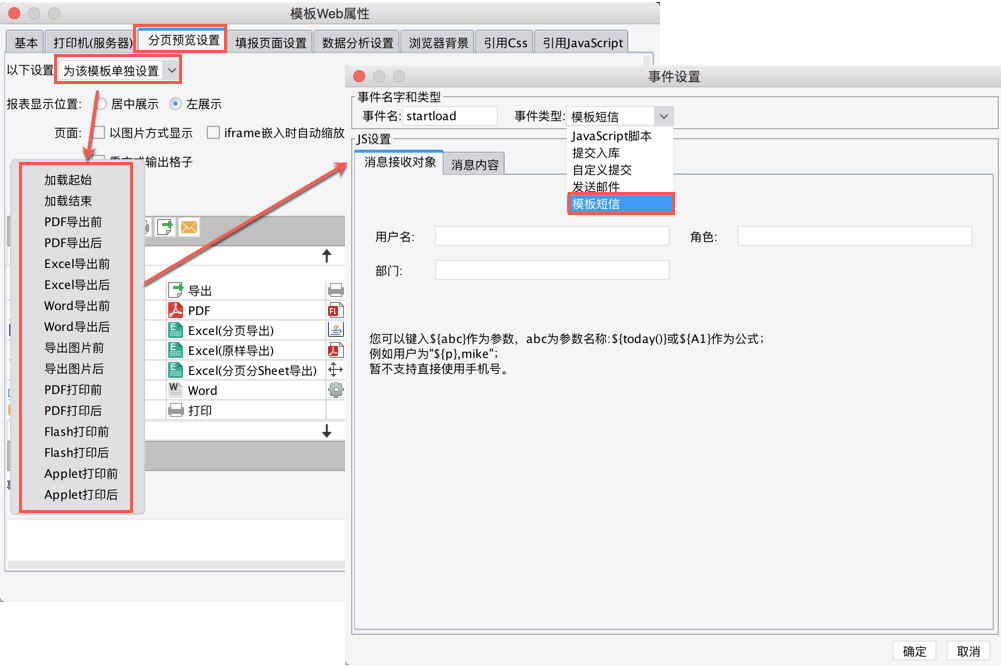Click the 部门 input field
Image resolution: width=1001 pixels, height=666 pixels.
click(552, 270)
